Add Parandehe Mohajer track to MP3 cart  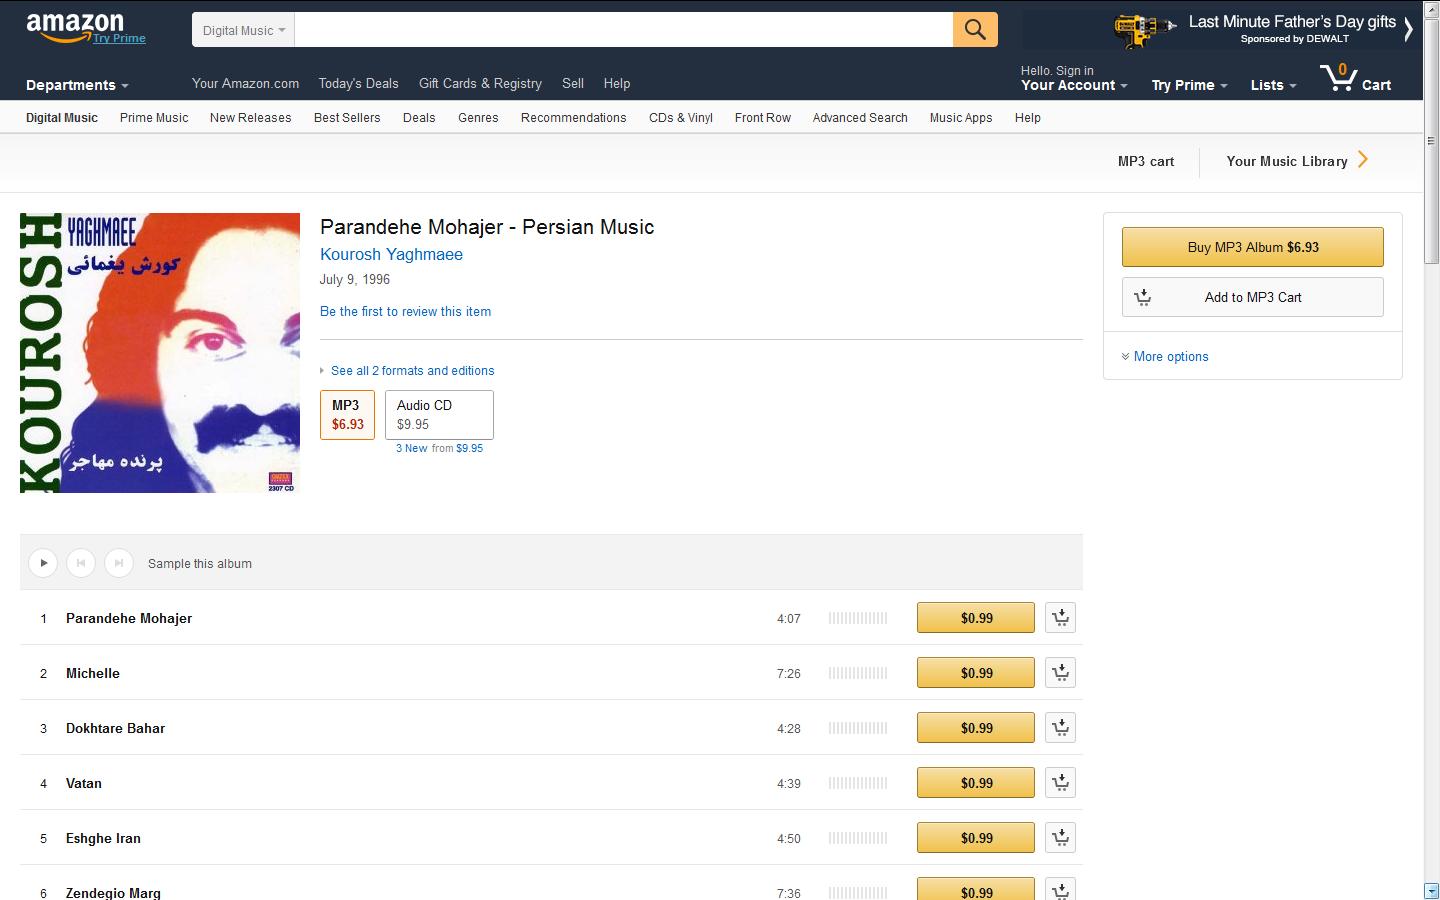tap(1060, 618)
